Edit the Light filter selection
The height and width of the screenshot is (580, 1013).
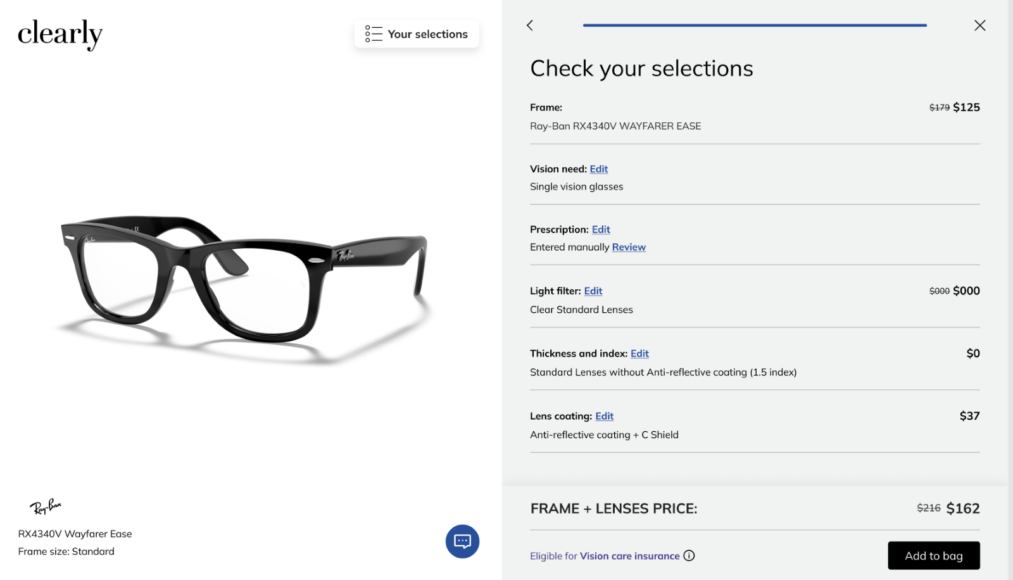click(x=593, y=290)
